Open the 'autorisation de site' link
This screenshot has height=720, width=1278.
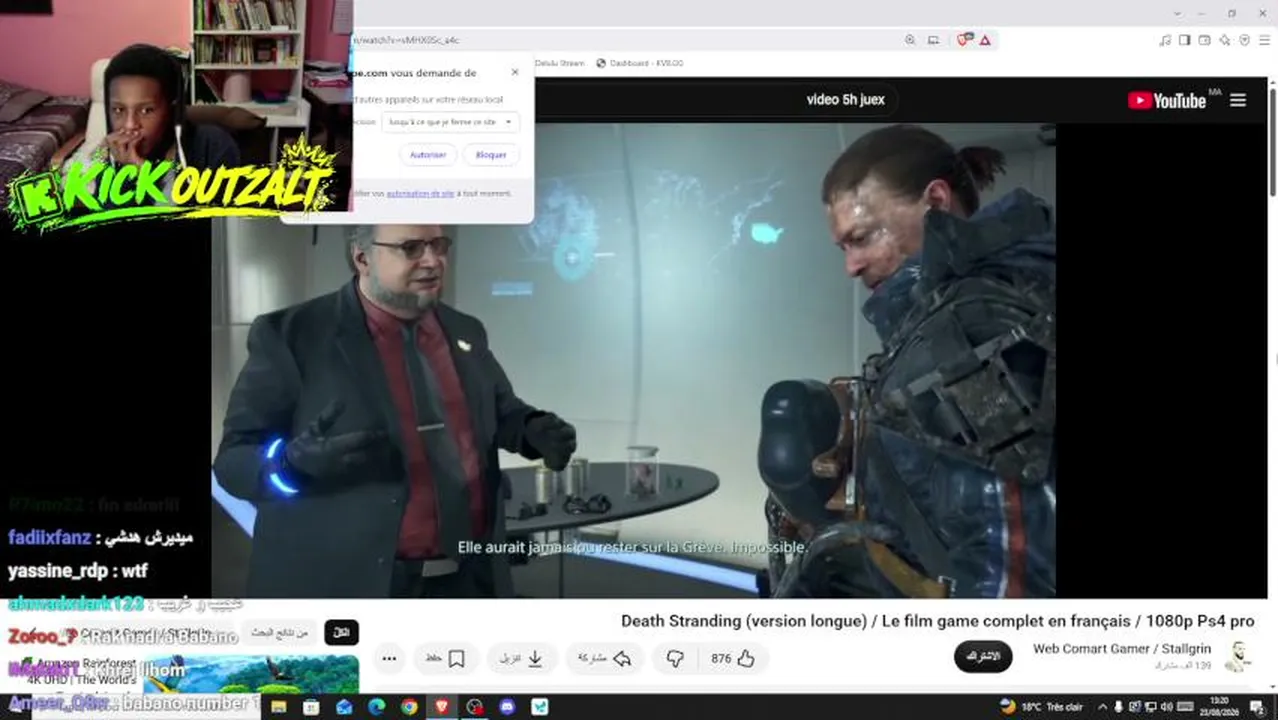click(x=420, y=193)
